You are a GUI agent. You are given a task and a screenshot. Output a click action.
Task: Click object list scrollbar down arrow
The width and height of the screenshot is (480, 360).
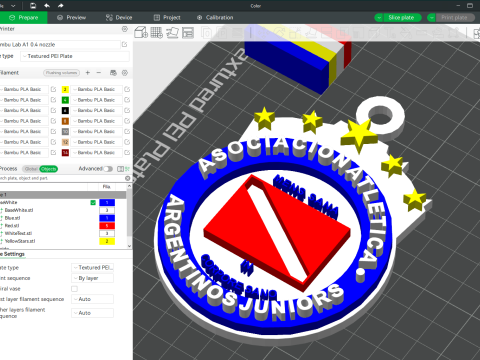(129, 246)
